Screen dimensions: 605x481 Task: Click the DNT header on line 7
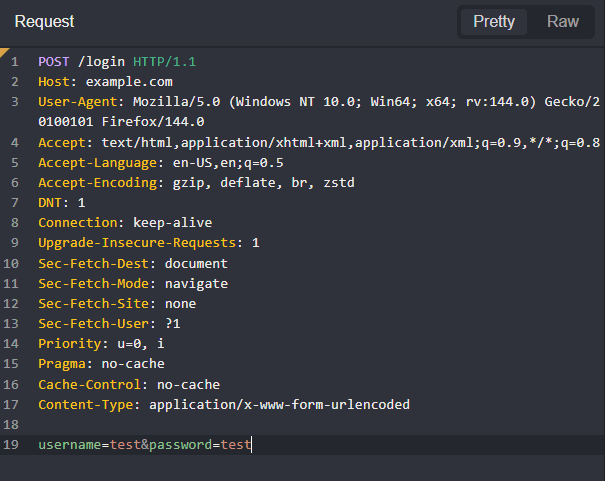[50, 203]
